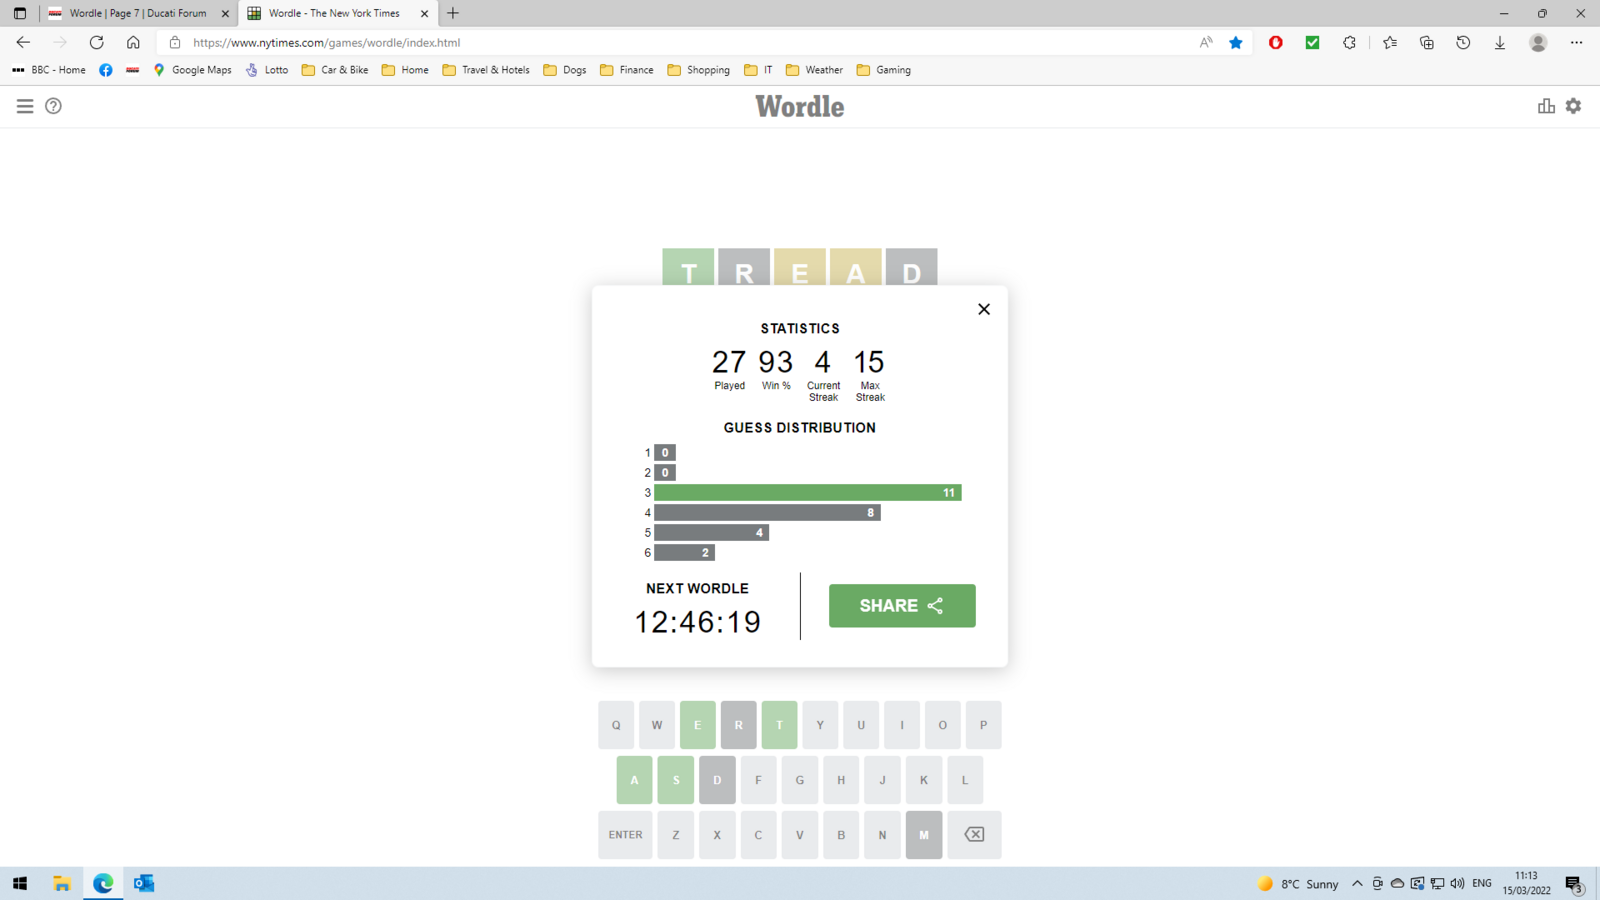This screenshot has width=1600, height=900.
Task: Click the green 3-guess distribution bar
Action: (808, 493)
